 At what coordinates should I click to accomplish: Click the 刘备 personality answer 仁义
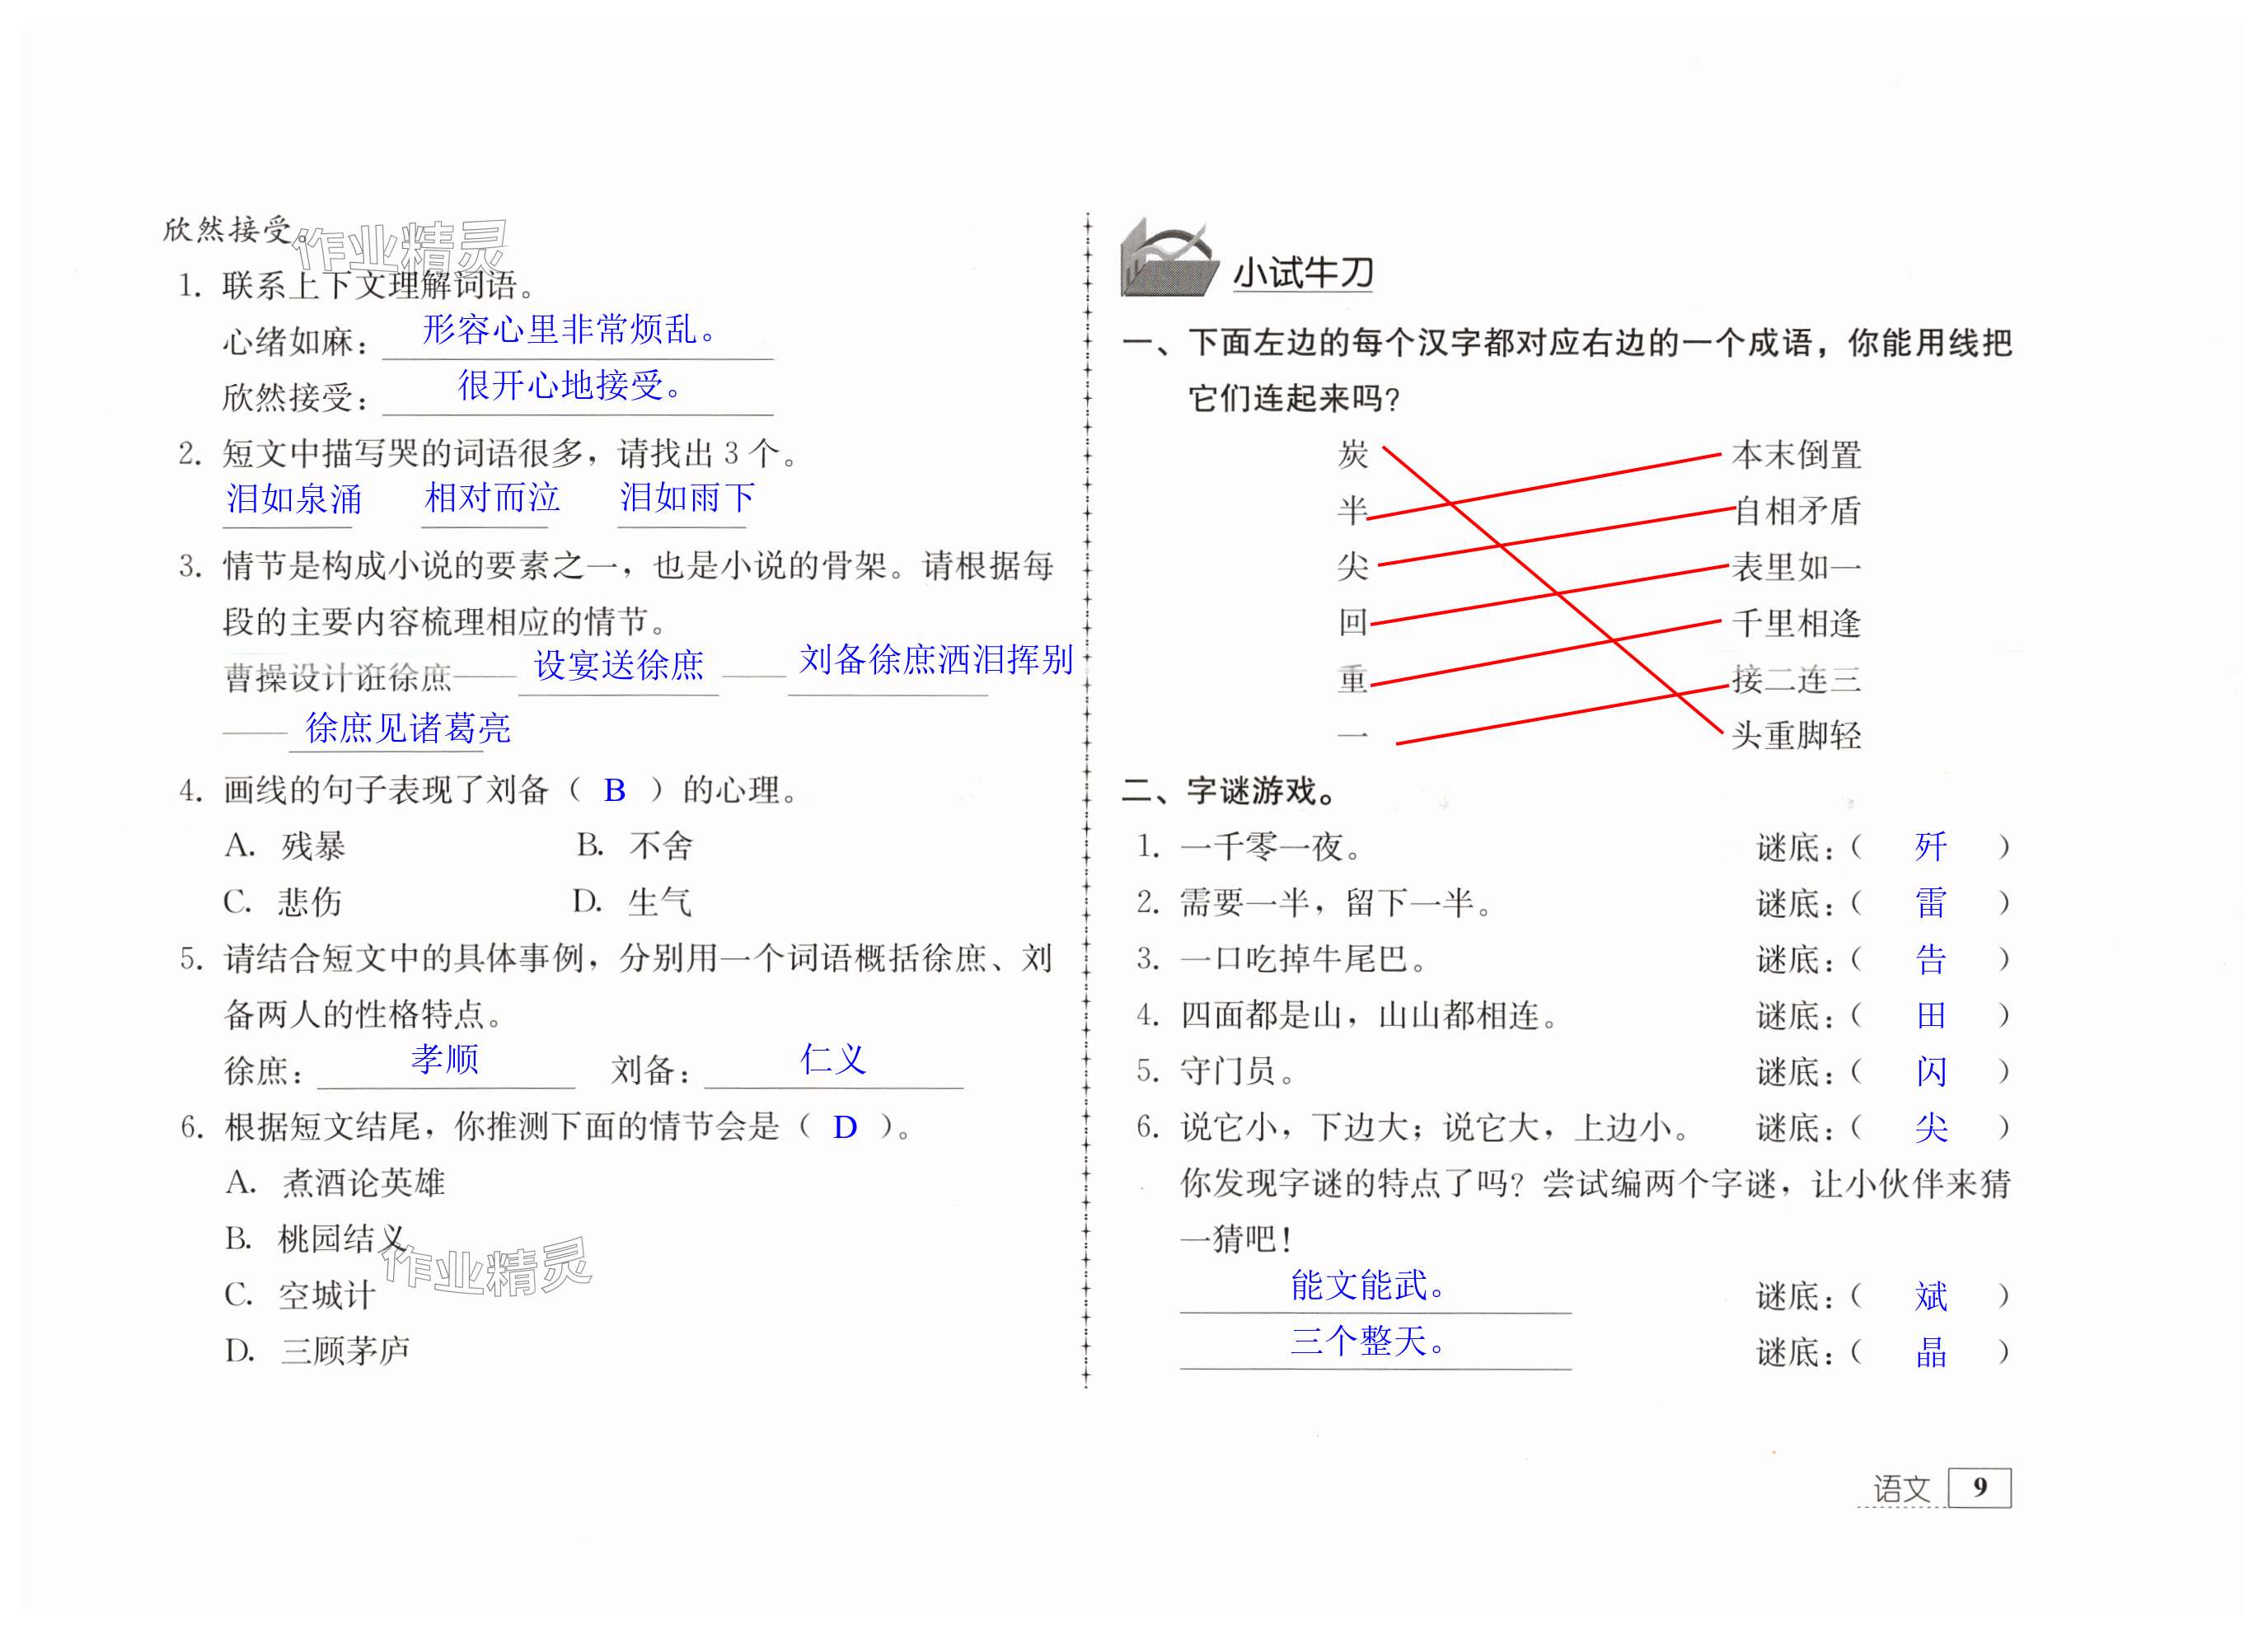[x=832, y=1059]
